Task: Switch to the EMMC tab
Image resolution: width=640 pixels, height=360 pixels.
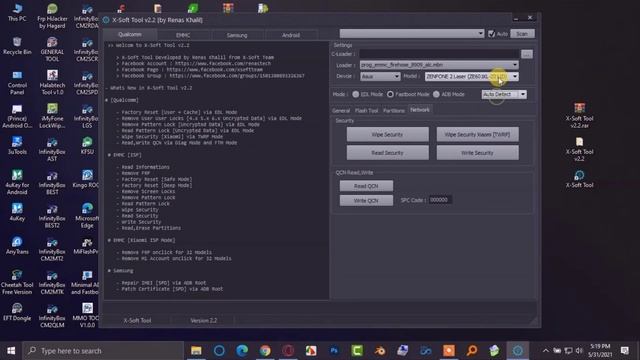Action: (x=183, y=35)
